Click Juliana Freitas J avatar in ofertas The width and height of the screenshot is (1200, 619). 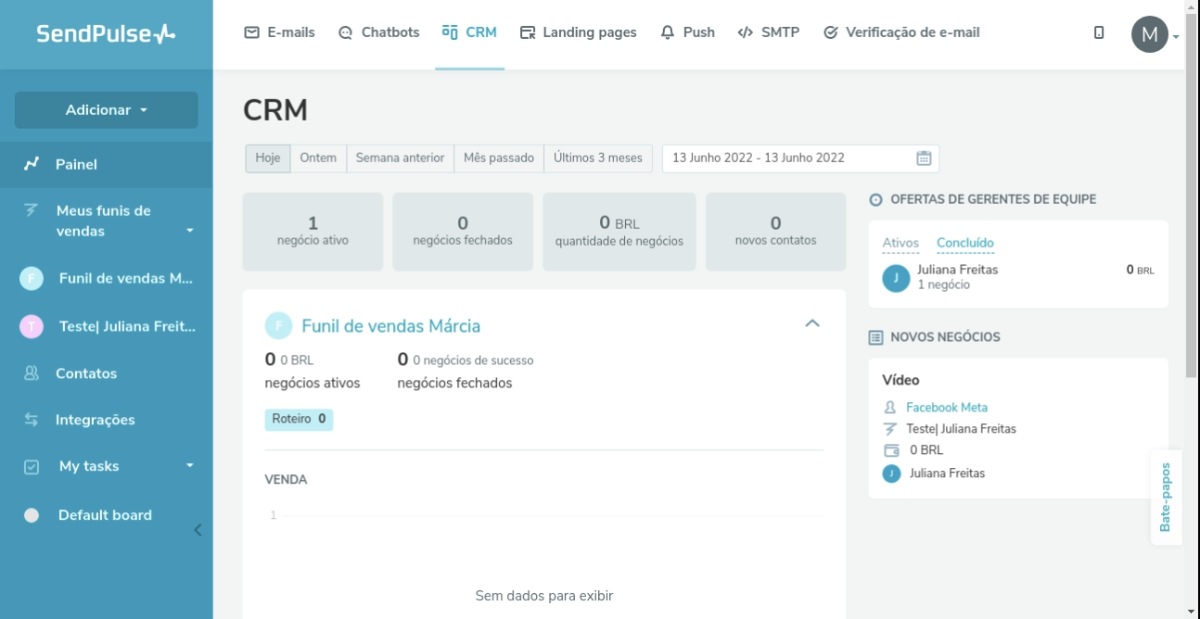896,278
